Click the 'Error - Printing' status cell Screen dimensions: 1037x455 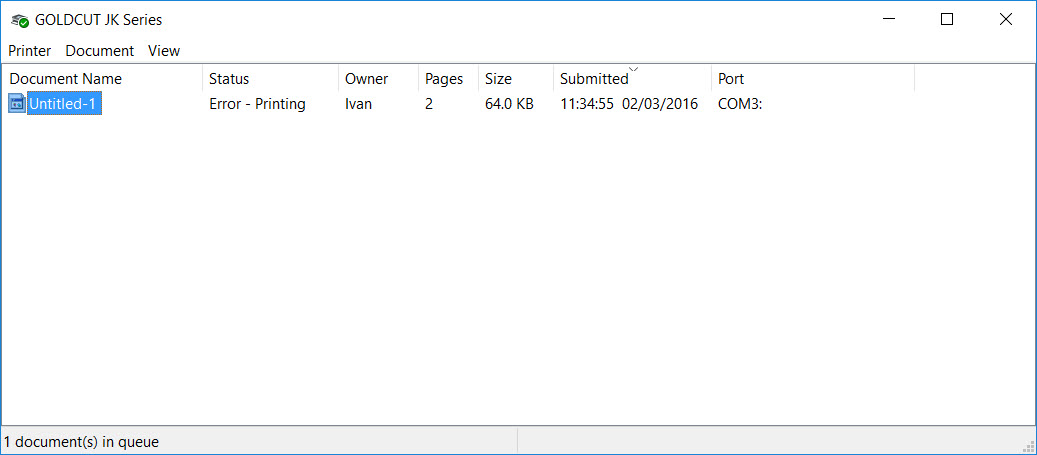tap(257, 104)
